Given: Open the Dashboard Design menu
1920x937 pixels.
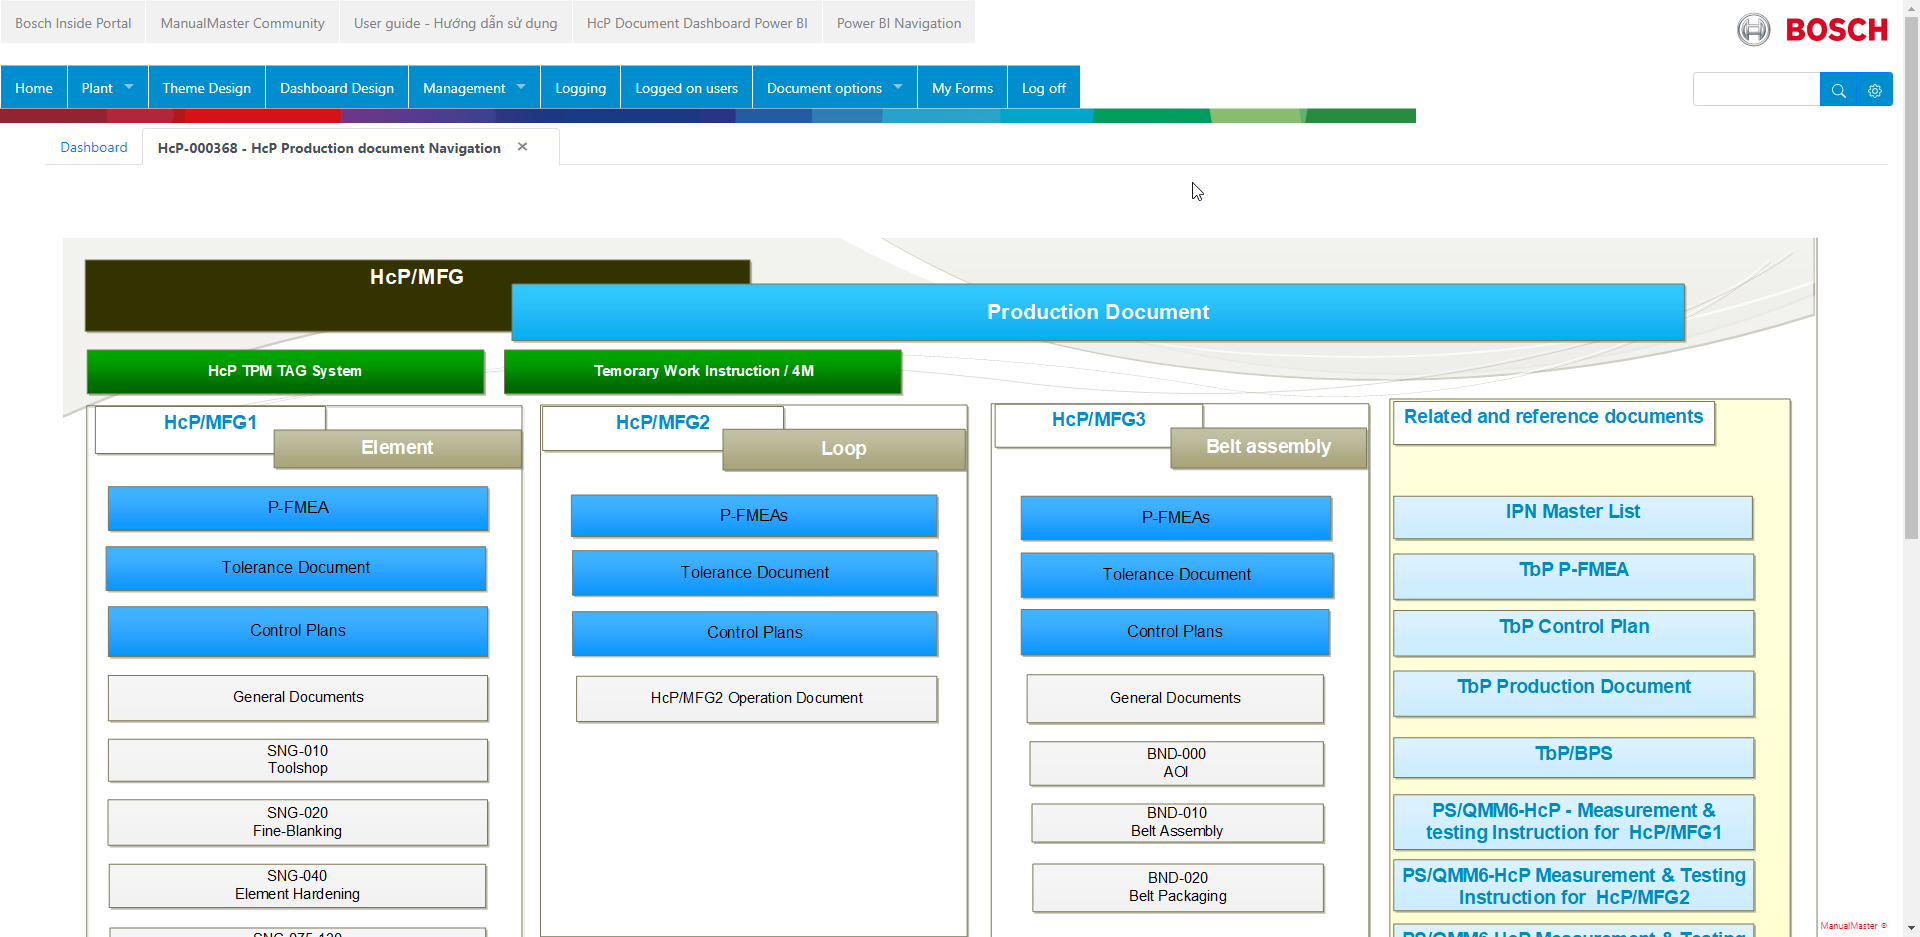Looking at the screenshot, I should pyautogui.click(x=337, y=88).
